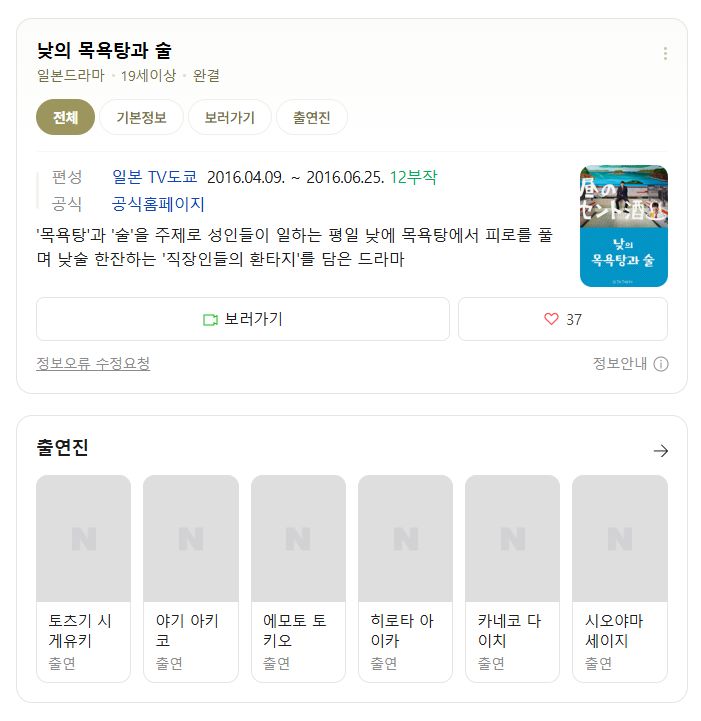Go to the 출연진 tab
The image size is (701, 721).
coord(312,117)
